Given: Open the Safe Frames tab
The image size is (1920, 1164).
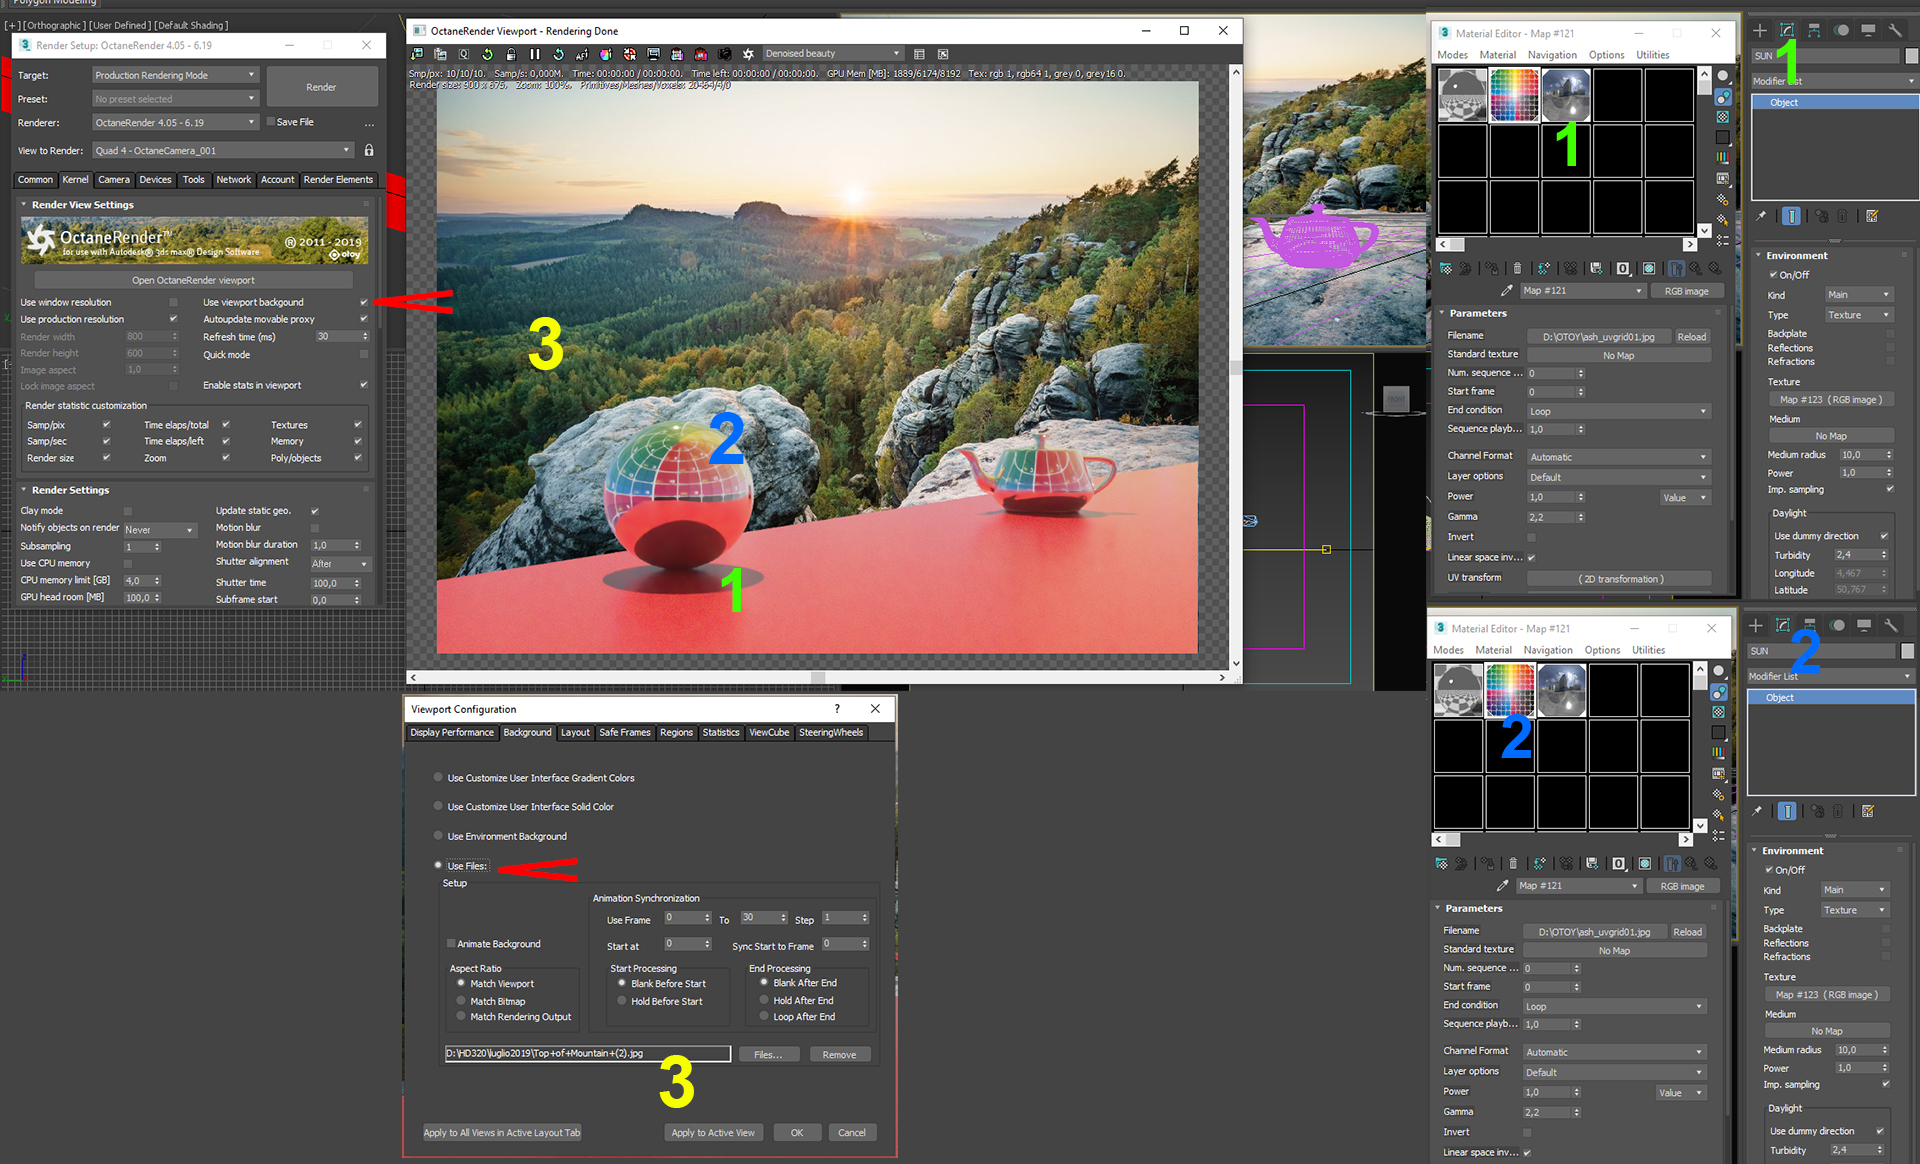Looking at the screenshot, I should coord(624,732).
